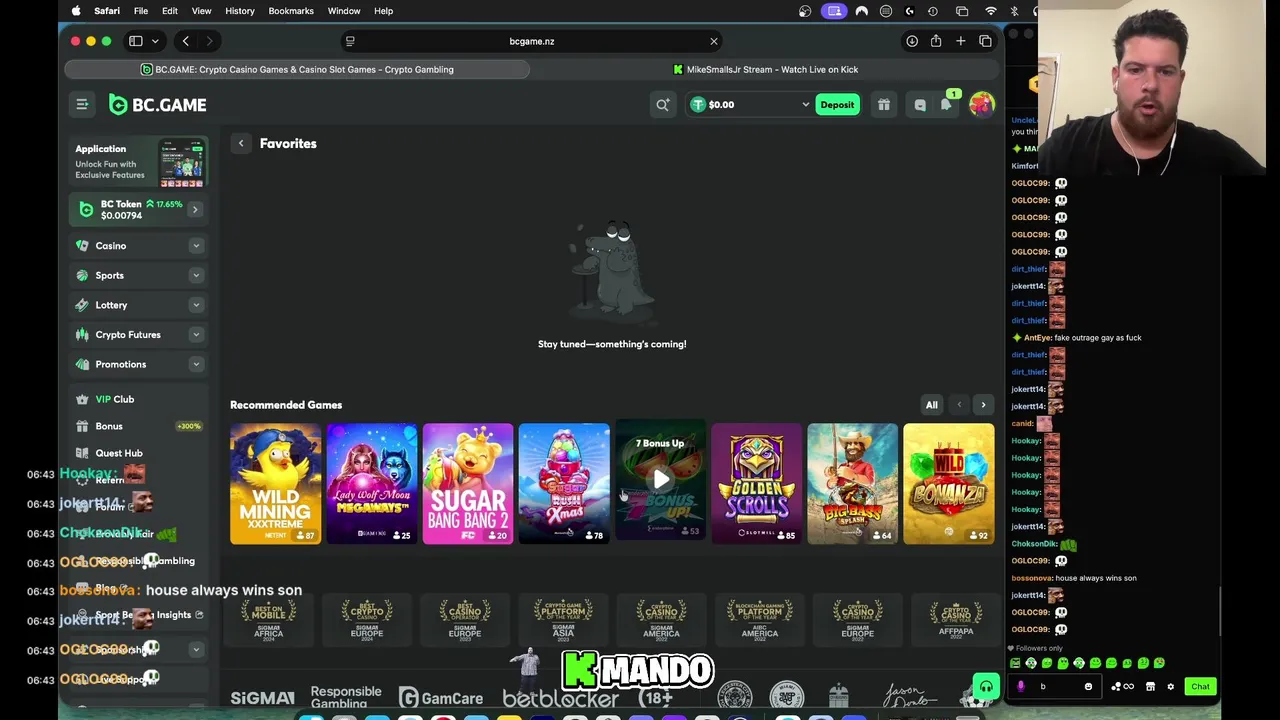Viewport: 1280px width, 720px height.
Task: Click the Safari back navigation arrow
Action: coord(186,41)
